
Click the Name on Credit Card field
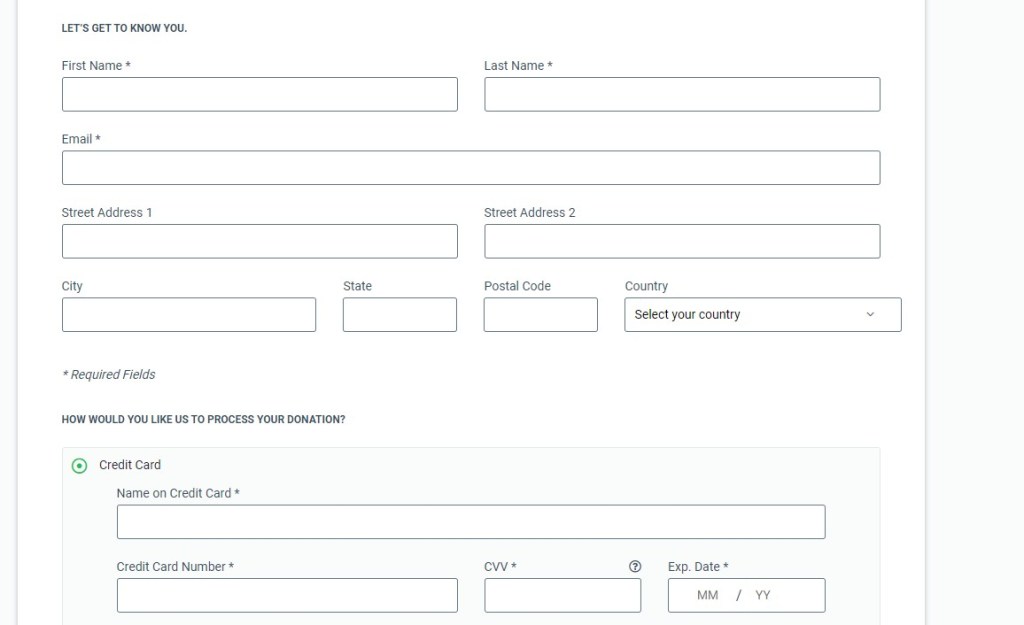(x=470, y=522)
